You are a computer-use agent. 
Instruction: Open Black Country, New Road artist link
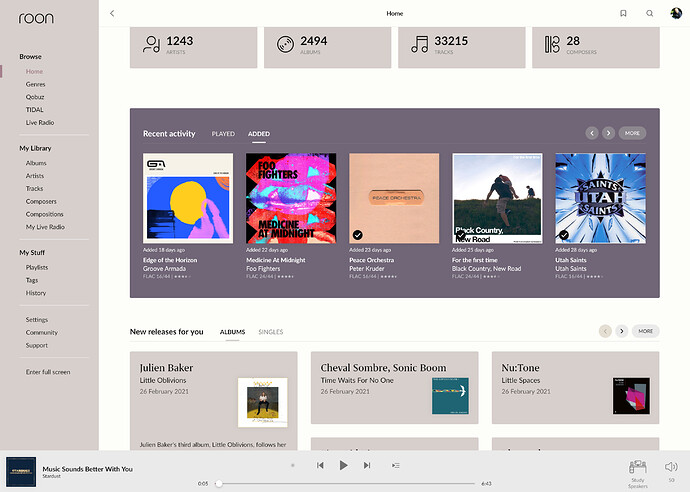point(486,268)
